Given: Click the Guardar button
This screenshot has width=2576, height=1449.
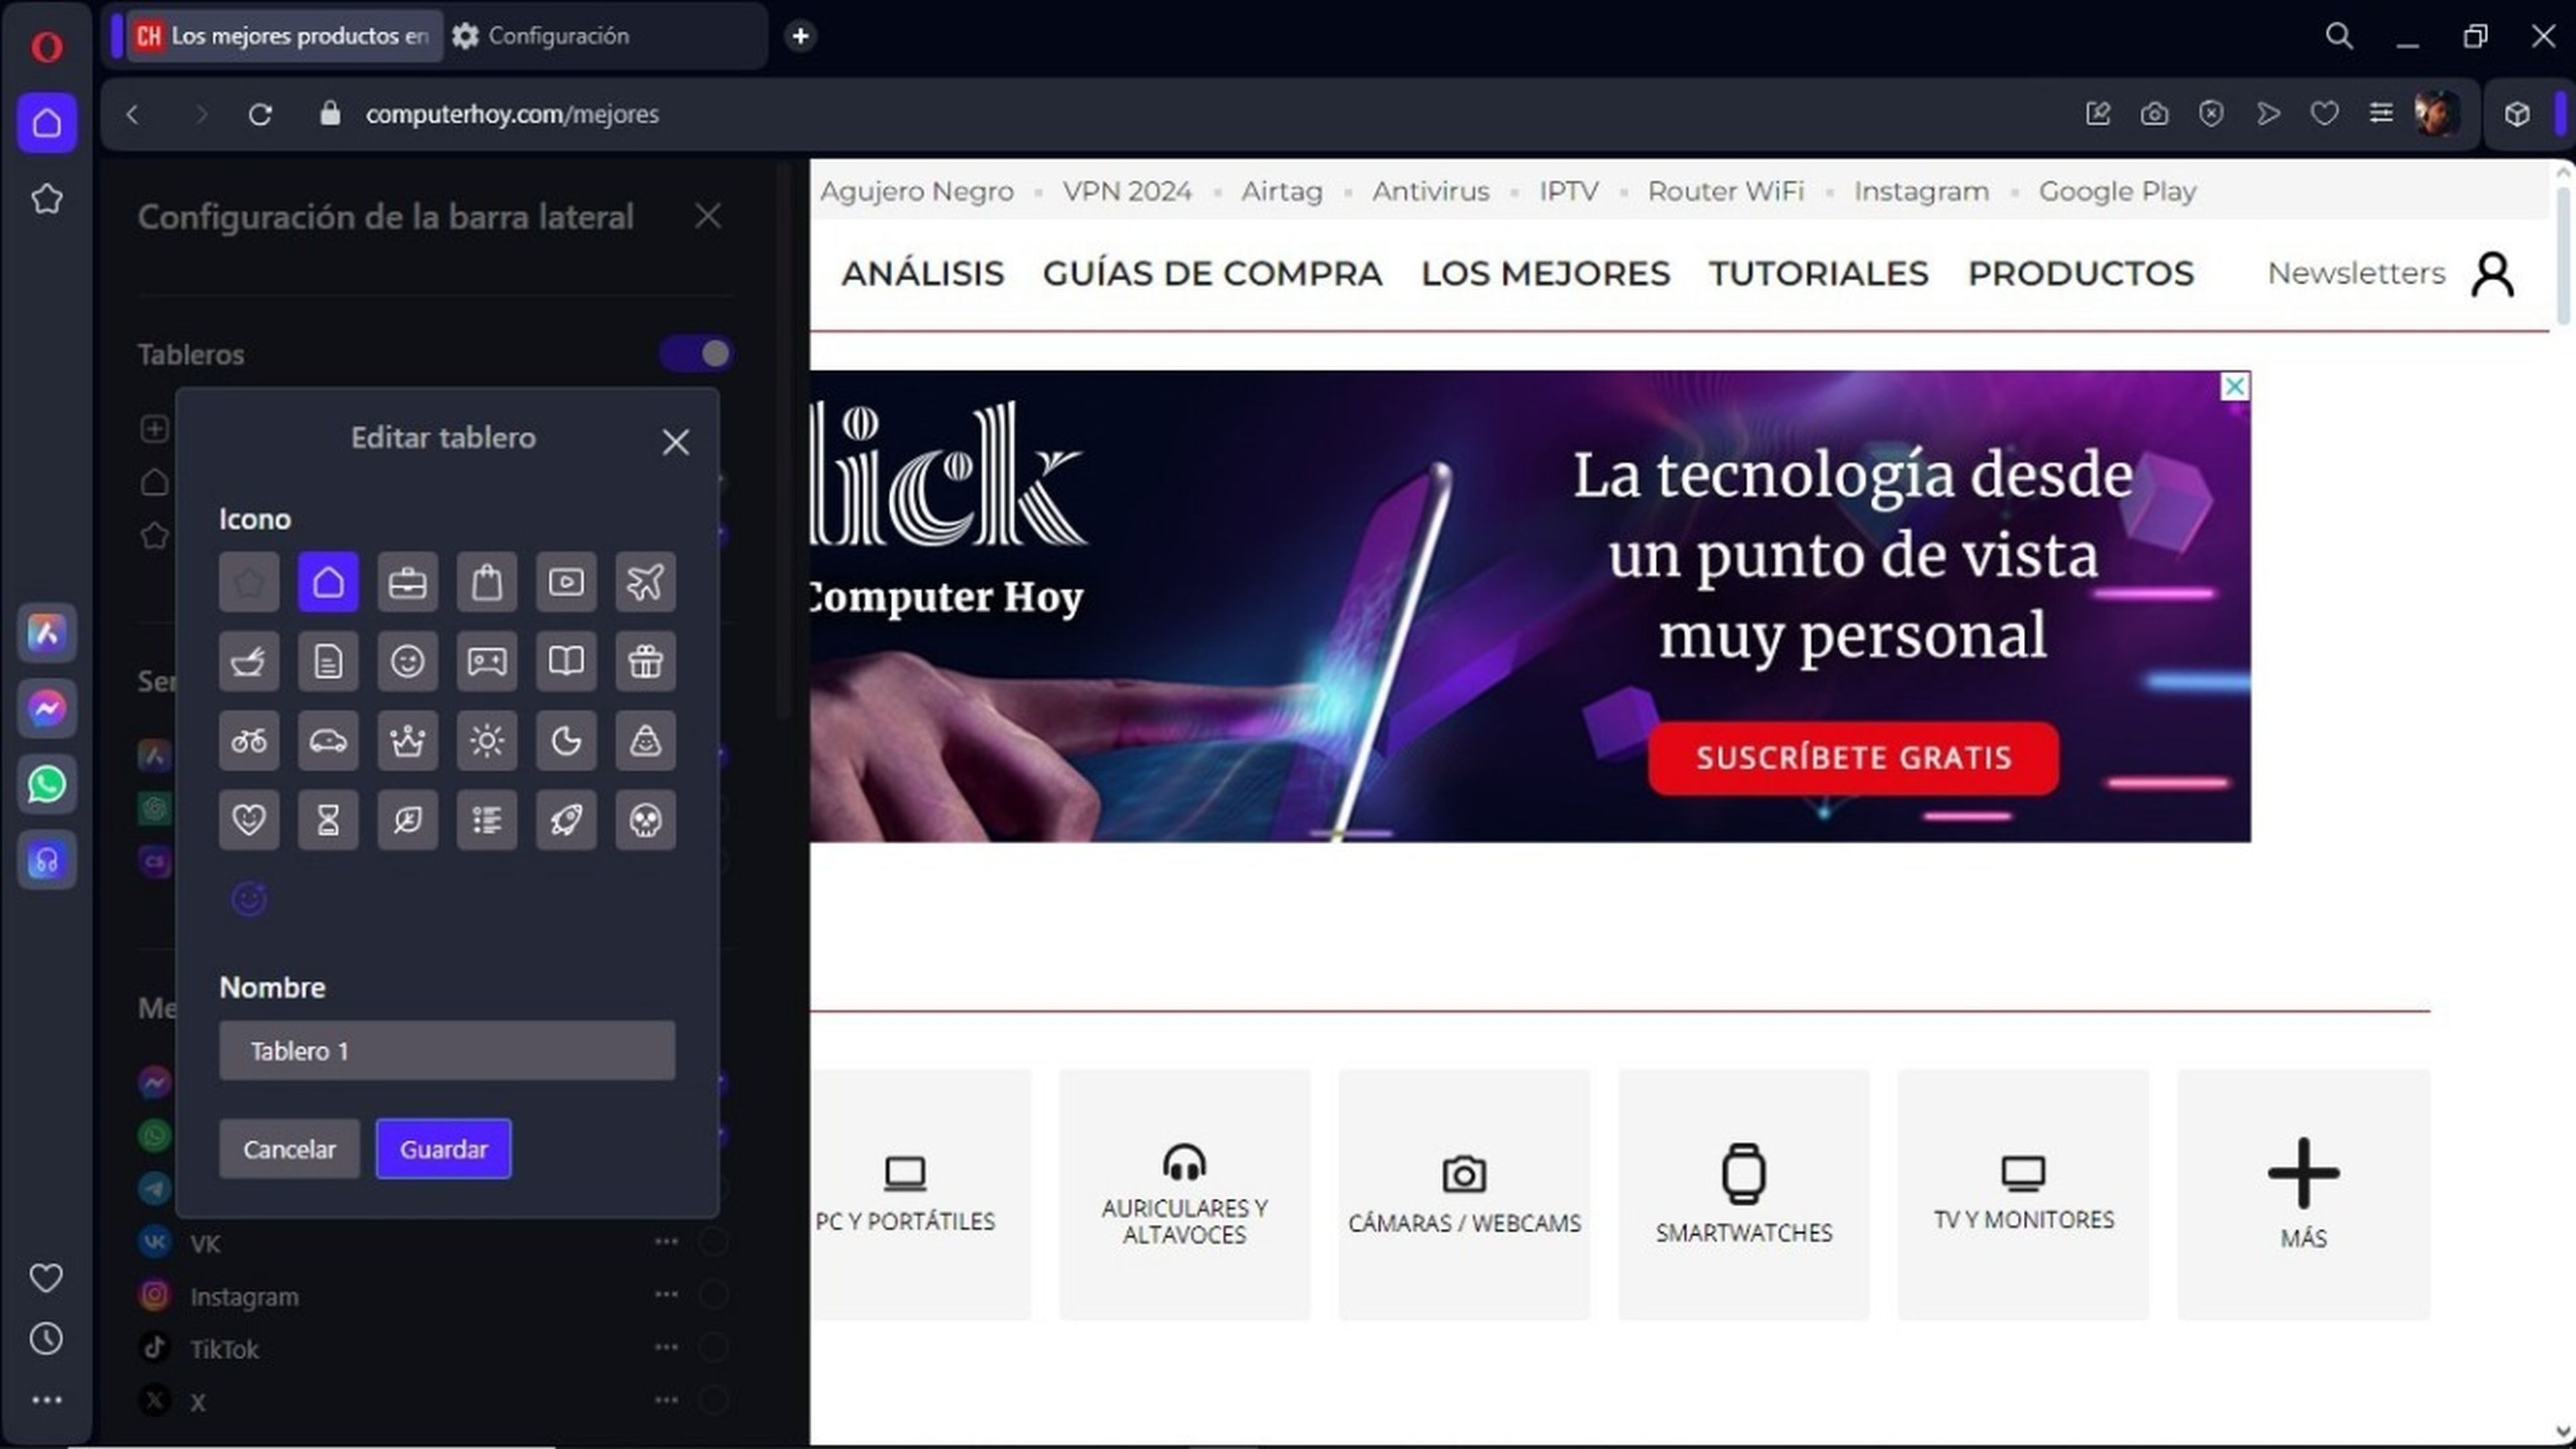Looking at the screenshot, I should [443, 1149].
